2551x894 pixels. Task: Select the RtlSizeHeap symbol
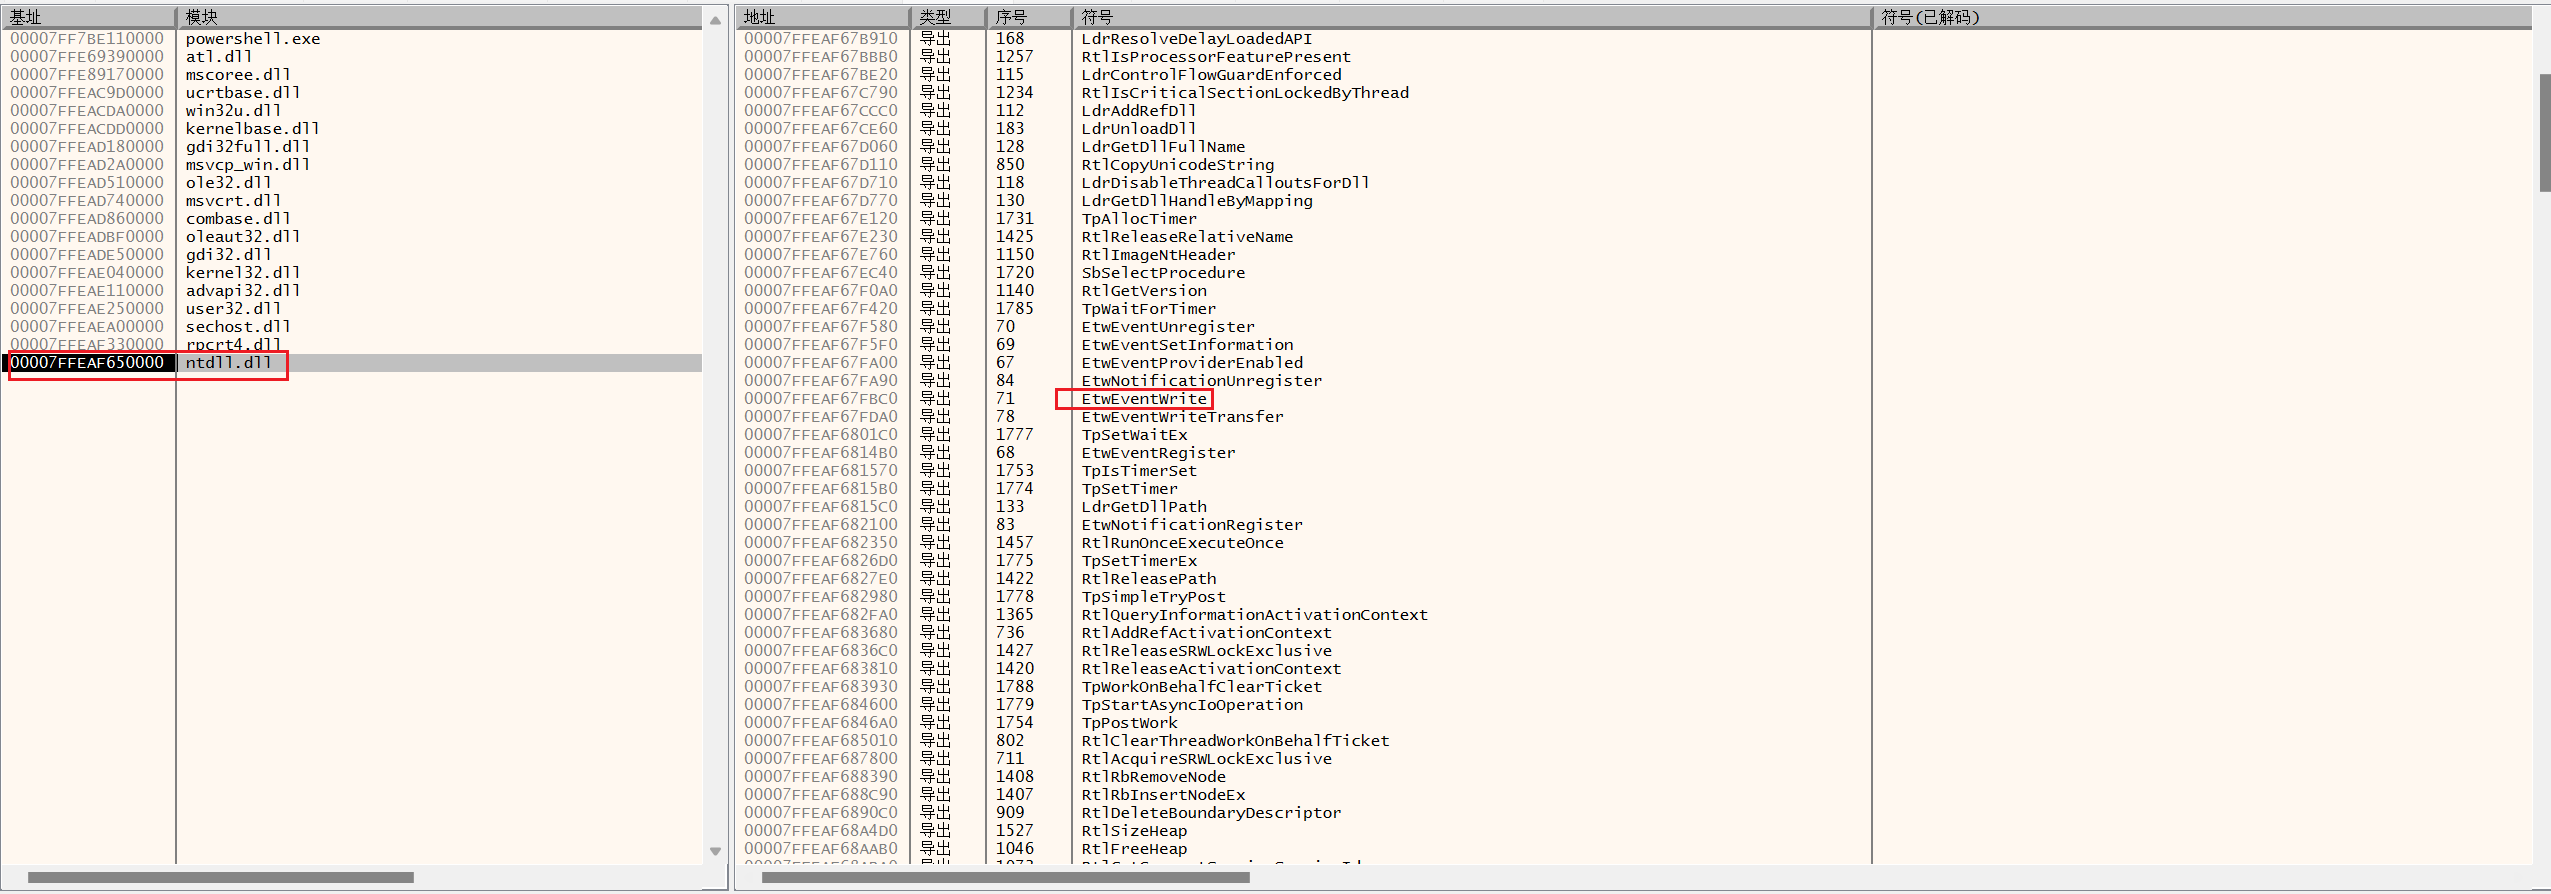tap(1134, 831)
